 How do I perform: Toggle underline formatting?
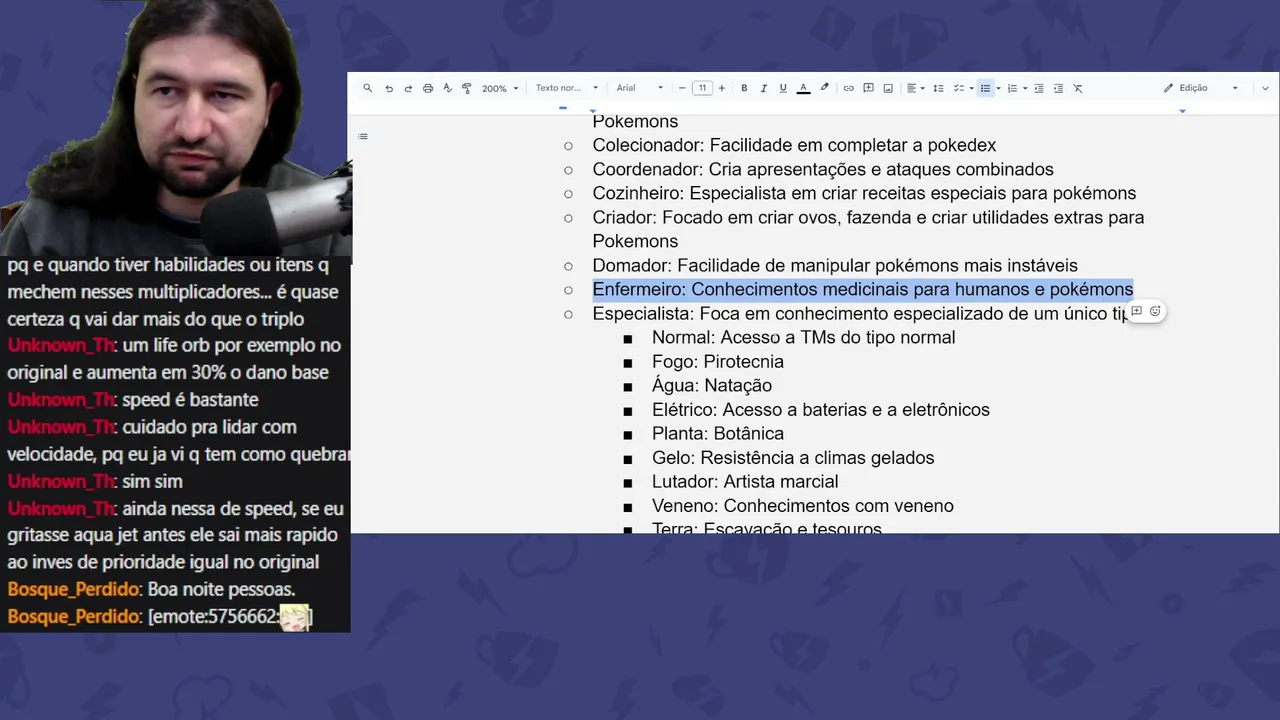[x=783, y=88]
